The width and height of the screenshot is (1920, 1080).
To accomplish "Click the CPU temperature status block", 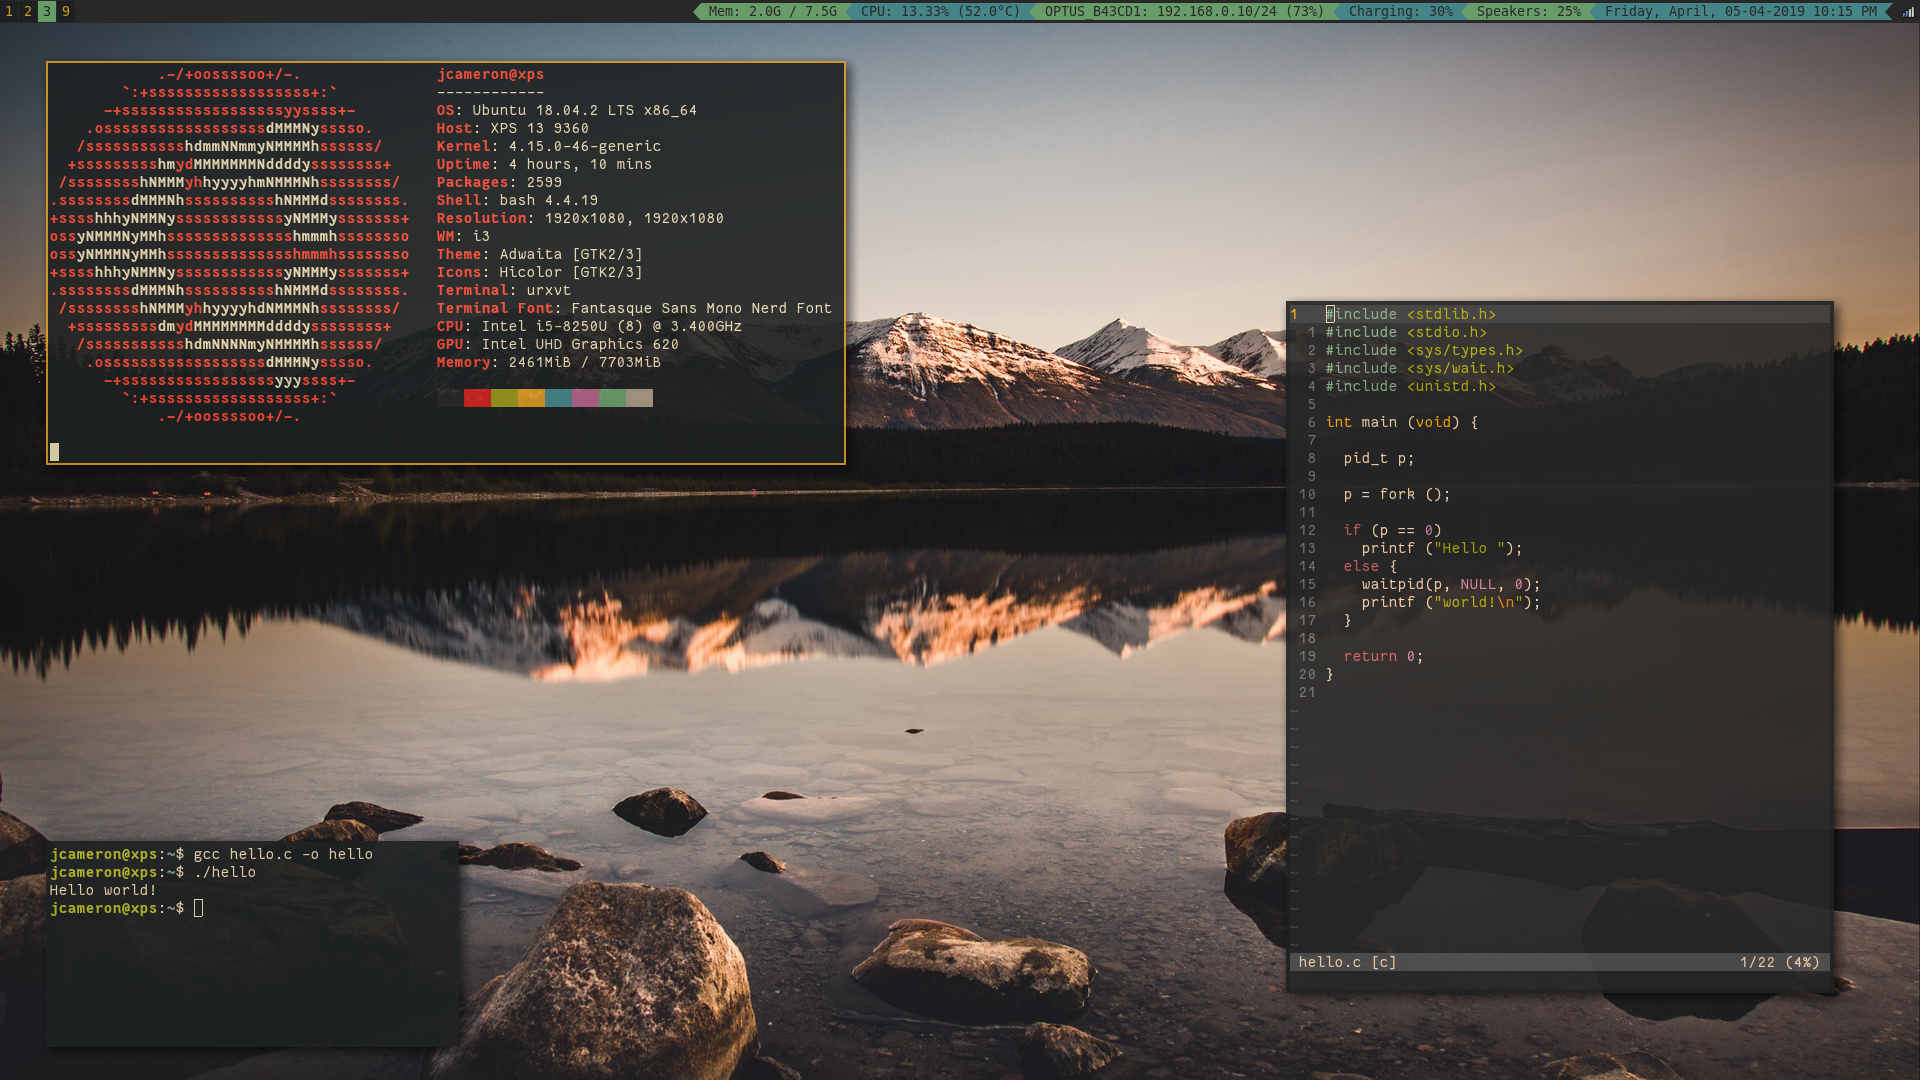I will click(940, 11).
